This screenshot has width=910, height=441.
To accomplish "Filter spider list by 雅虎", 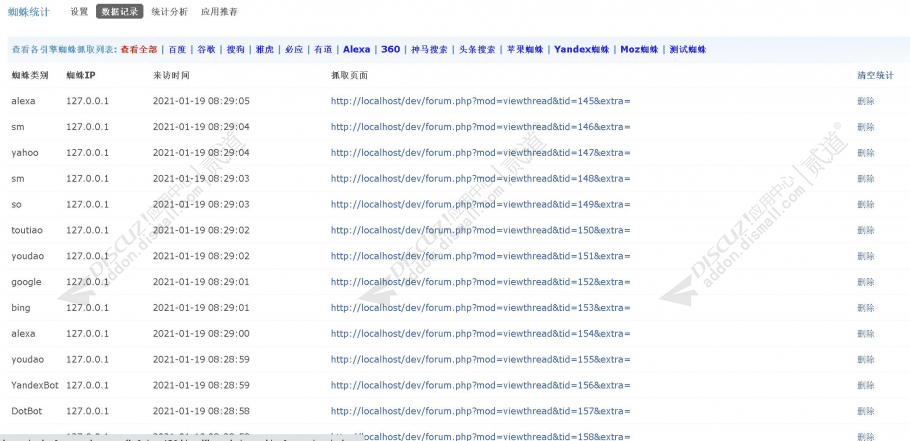I will coord(265,49).
